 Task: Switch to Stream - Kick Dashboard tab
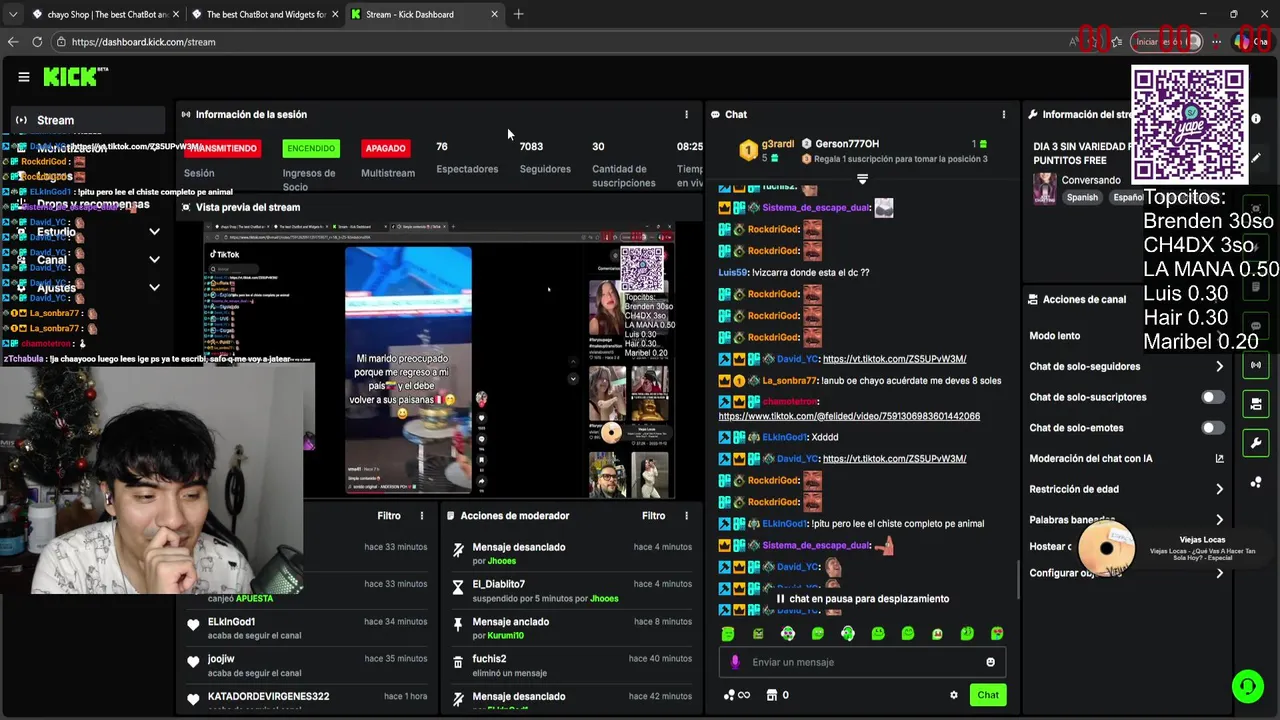[424, 14]
